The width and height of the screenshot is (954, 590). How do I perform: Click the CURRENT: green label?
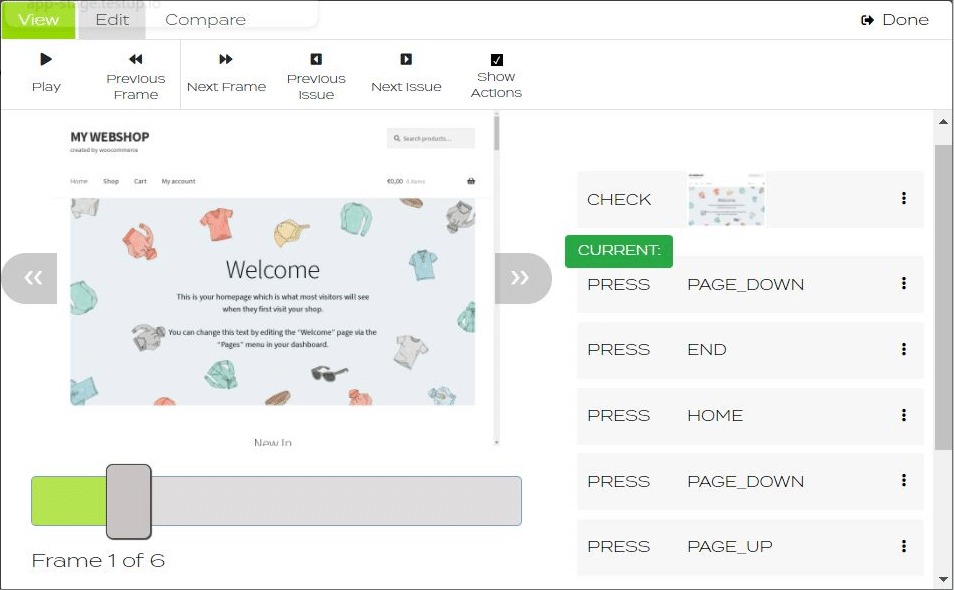point(619,251)
